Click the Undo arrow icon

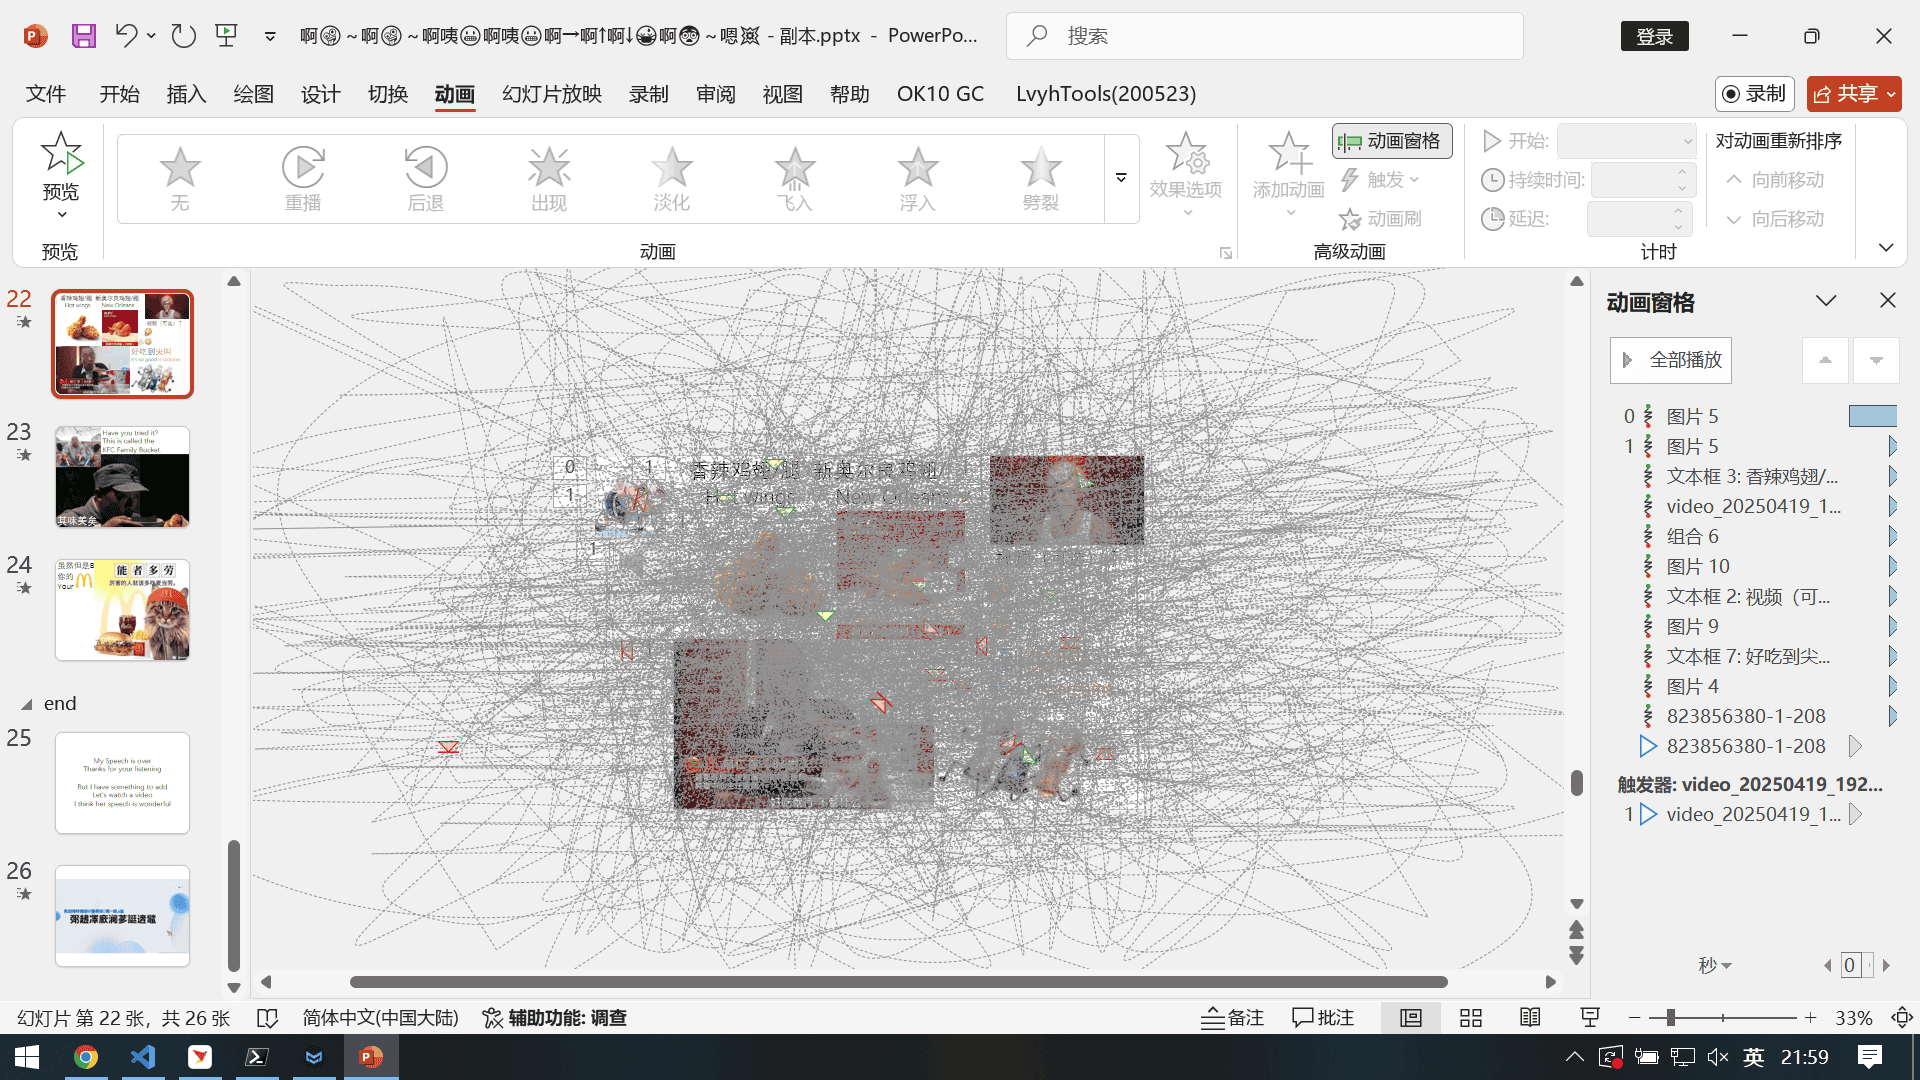tap(126, 36)
